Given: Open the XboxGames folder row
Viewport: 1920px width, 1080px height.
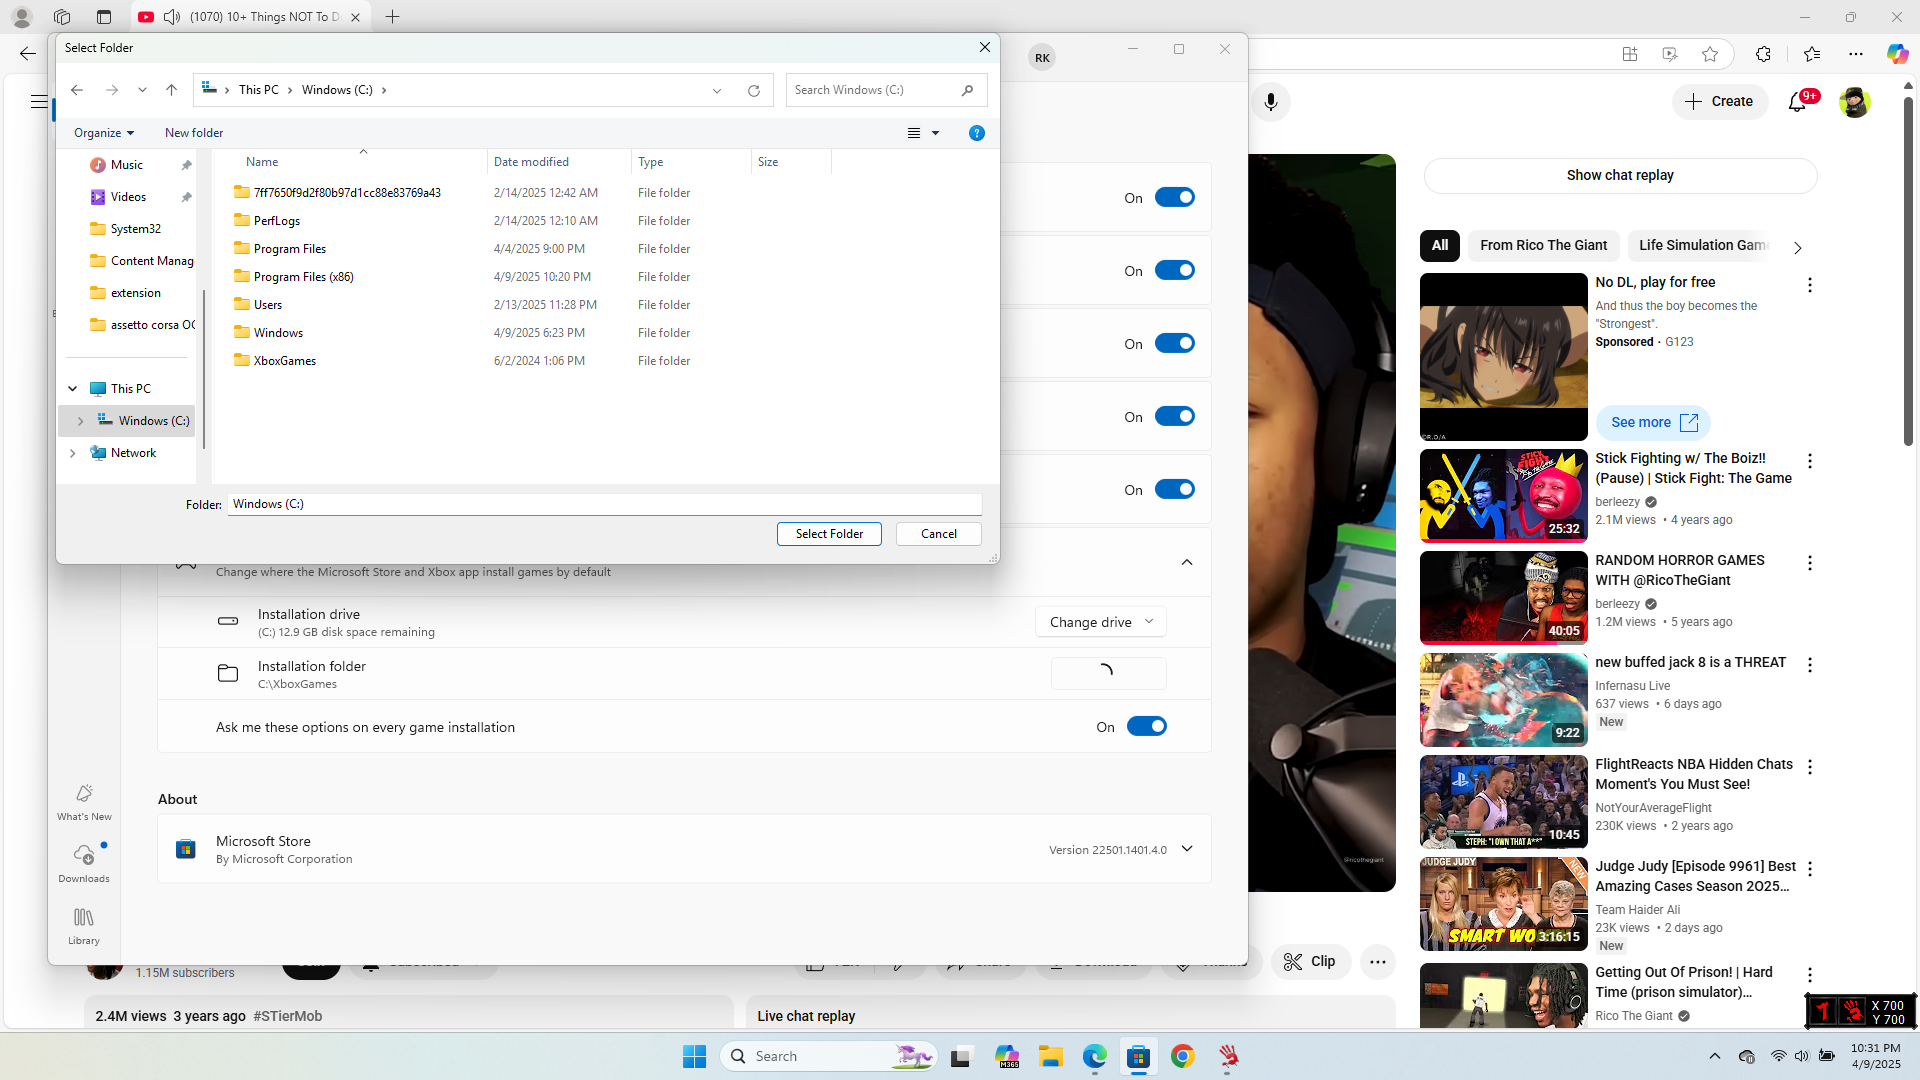Looking at the screenshot, I should [530, 361].
